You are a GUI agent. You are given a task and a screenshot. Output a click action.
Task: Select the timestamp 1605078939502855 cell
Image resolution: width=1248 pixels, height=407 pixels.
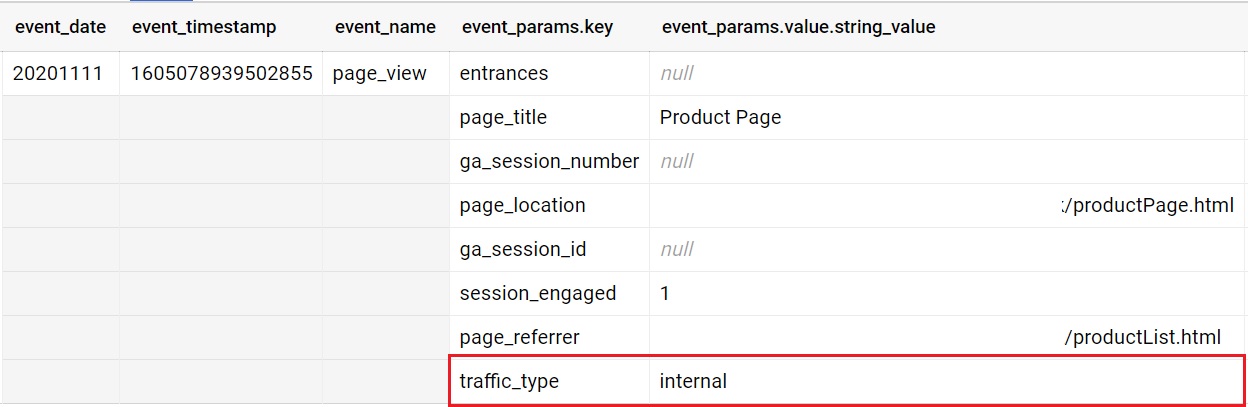pyautogui.click(x=221, y=73)
